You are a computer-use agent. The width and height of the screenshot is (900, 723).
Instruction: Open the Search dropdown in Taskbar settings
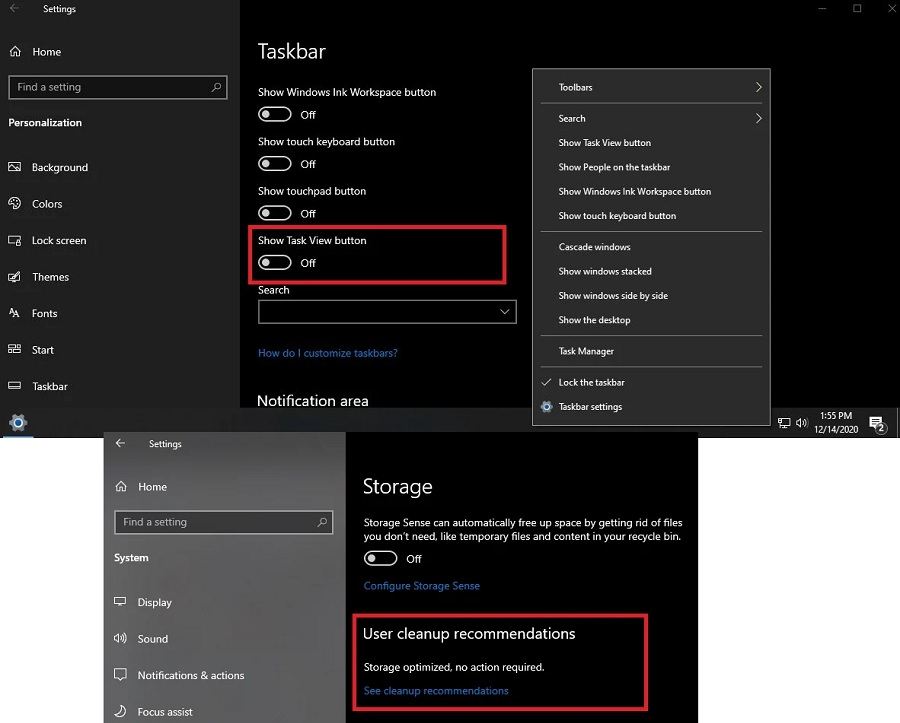click(387, 312)
